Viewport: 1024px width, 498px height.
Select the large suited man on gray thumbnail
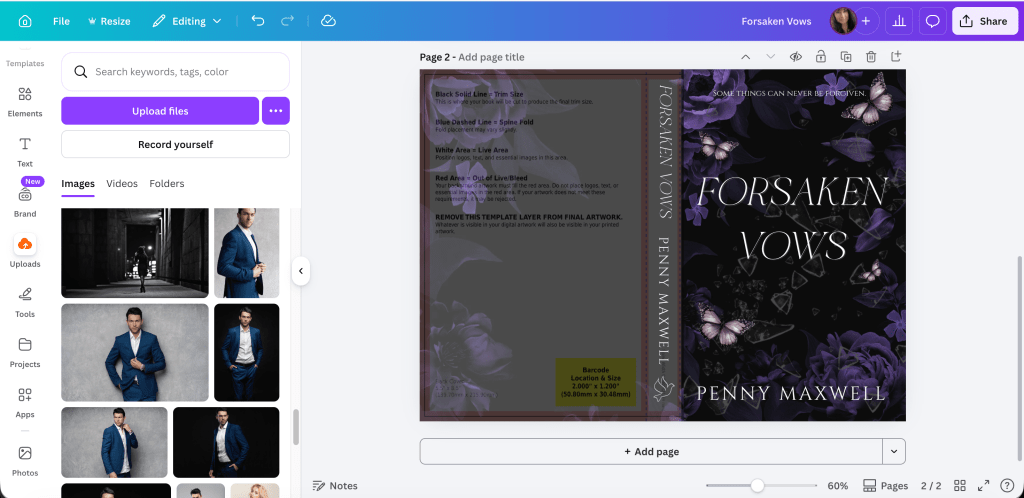[135, 352]
